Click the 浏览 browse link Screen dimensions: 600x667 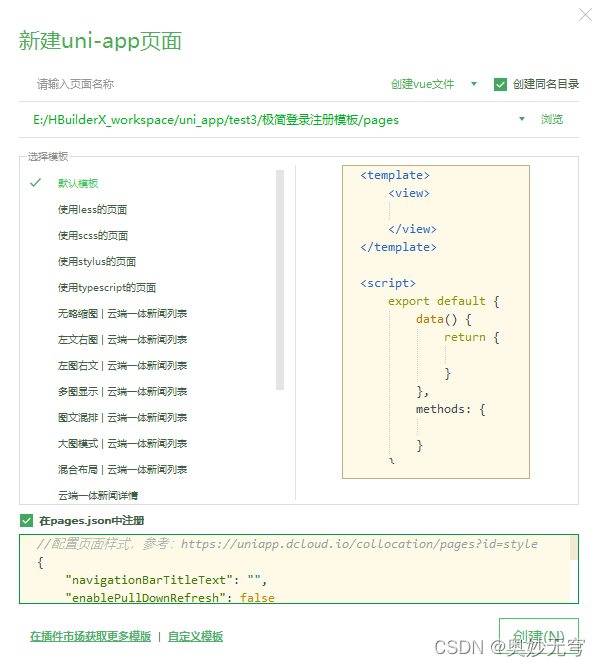pos(551,119)
